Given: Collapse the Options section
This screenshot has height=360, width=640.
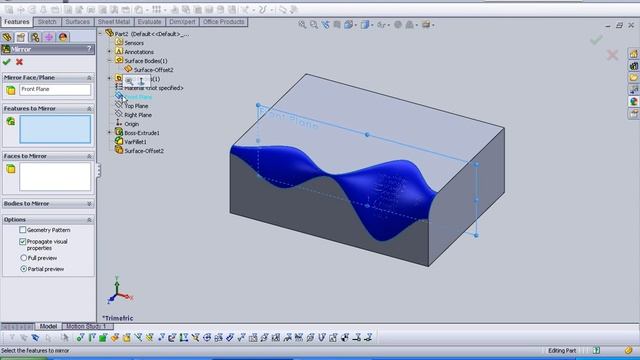Looking at the screenshot, I should pos(89,220).
